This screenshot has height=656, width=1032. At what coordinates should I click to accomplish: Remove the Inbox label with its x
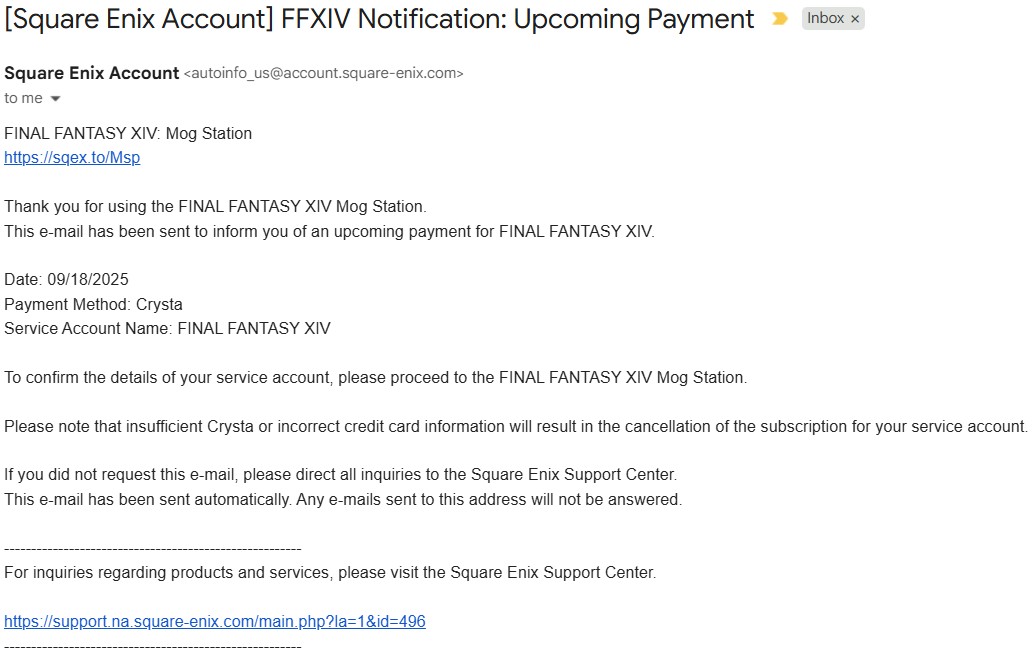[x=855, y=19]
